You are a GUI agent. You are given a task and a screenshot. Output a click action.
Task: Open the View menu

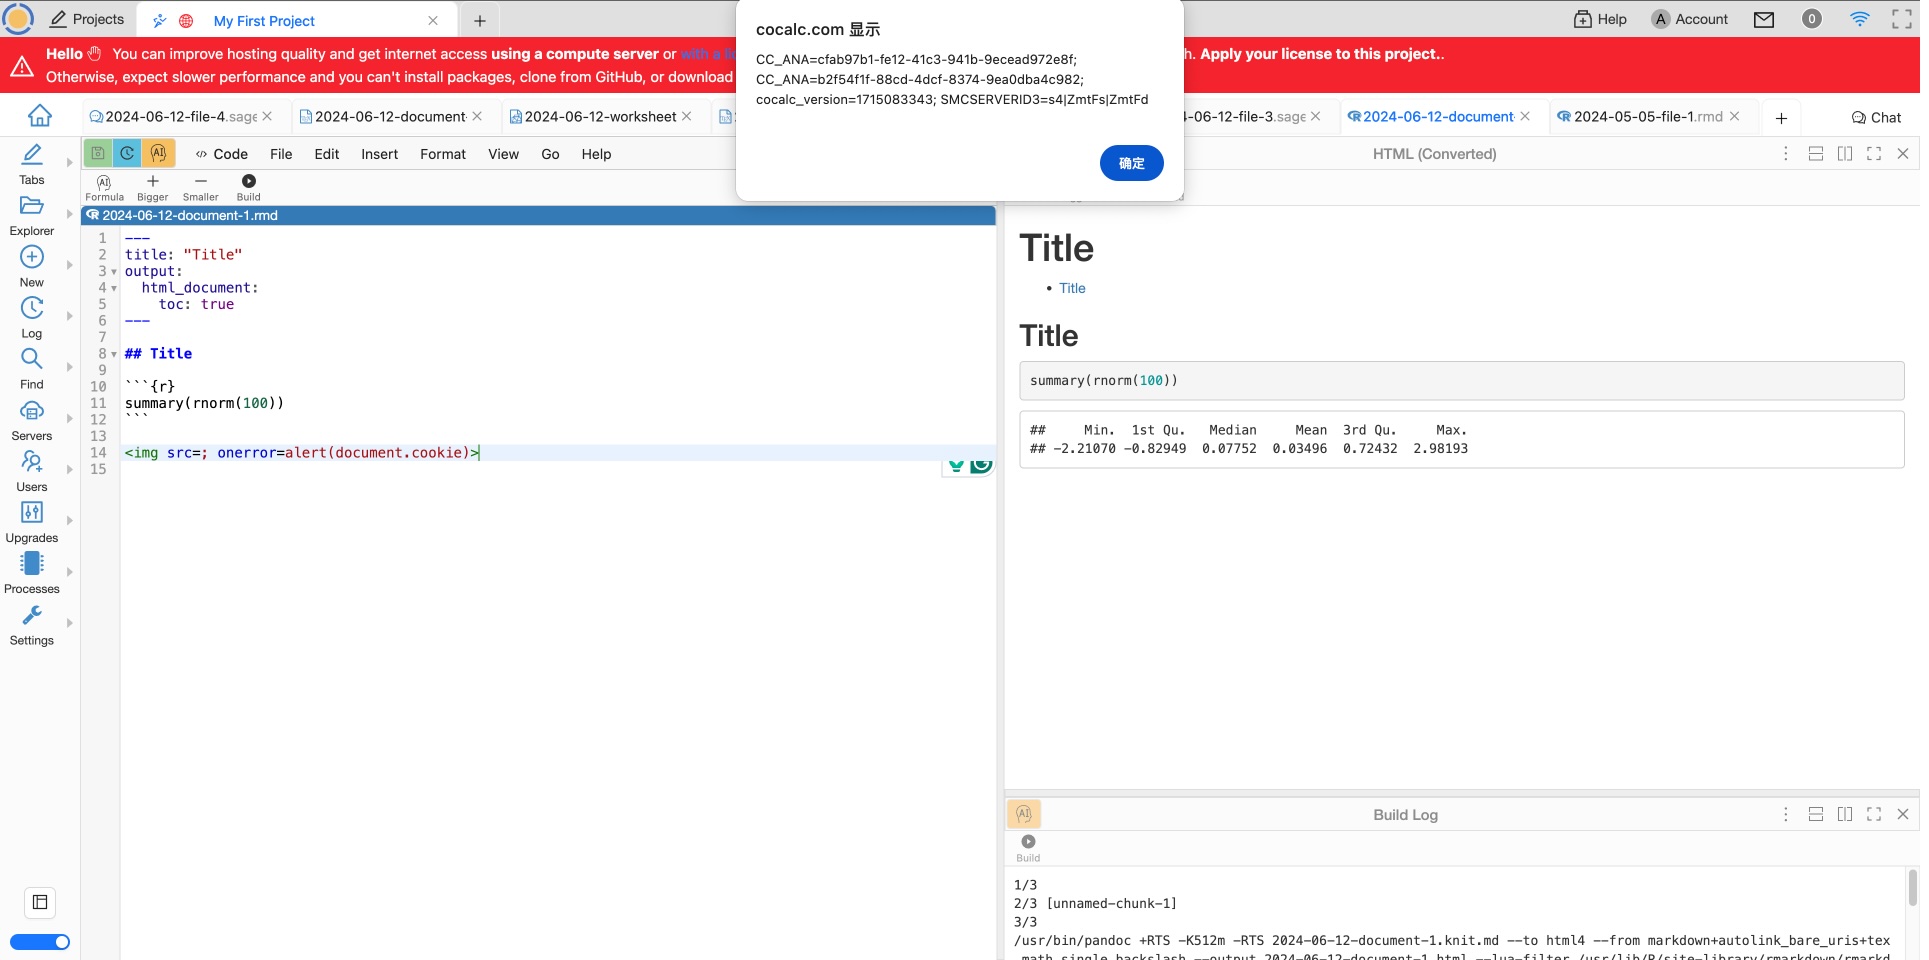coord(503,154)
